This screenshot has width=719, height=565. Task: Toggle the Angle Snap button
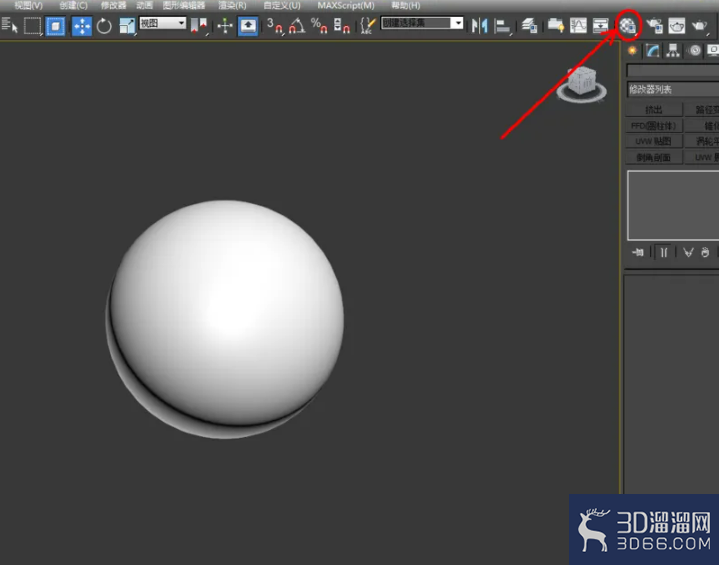point(297,26)
